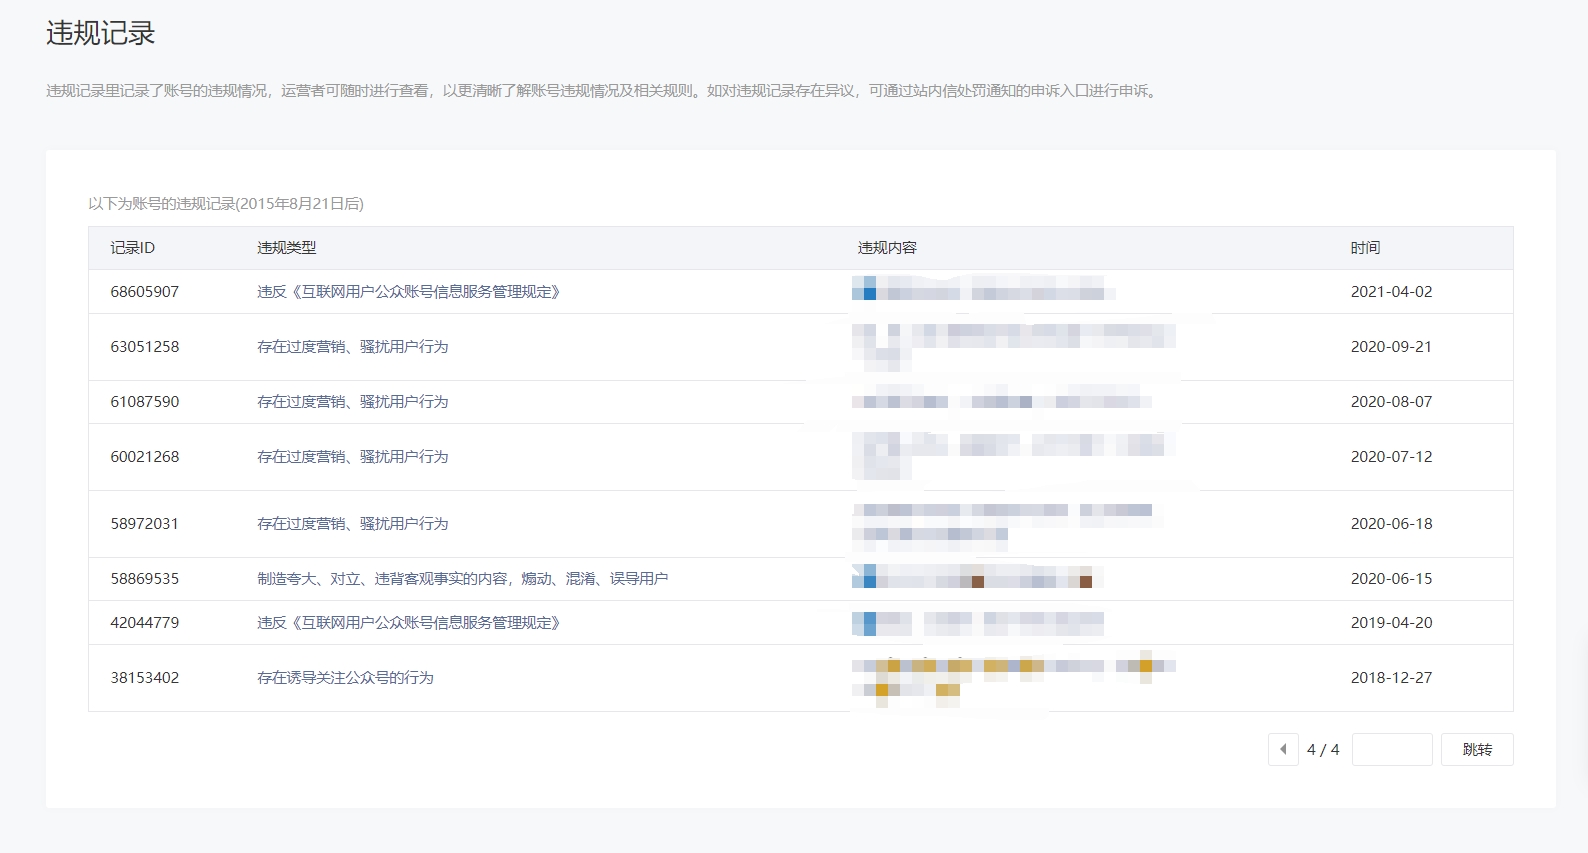Go to the previous page arrow

point(1283,749)
